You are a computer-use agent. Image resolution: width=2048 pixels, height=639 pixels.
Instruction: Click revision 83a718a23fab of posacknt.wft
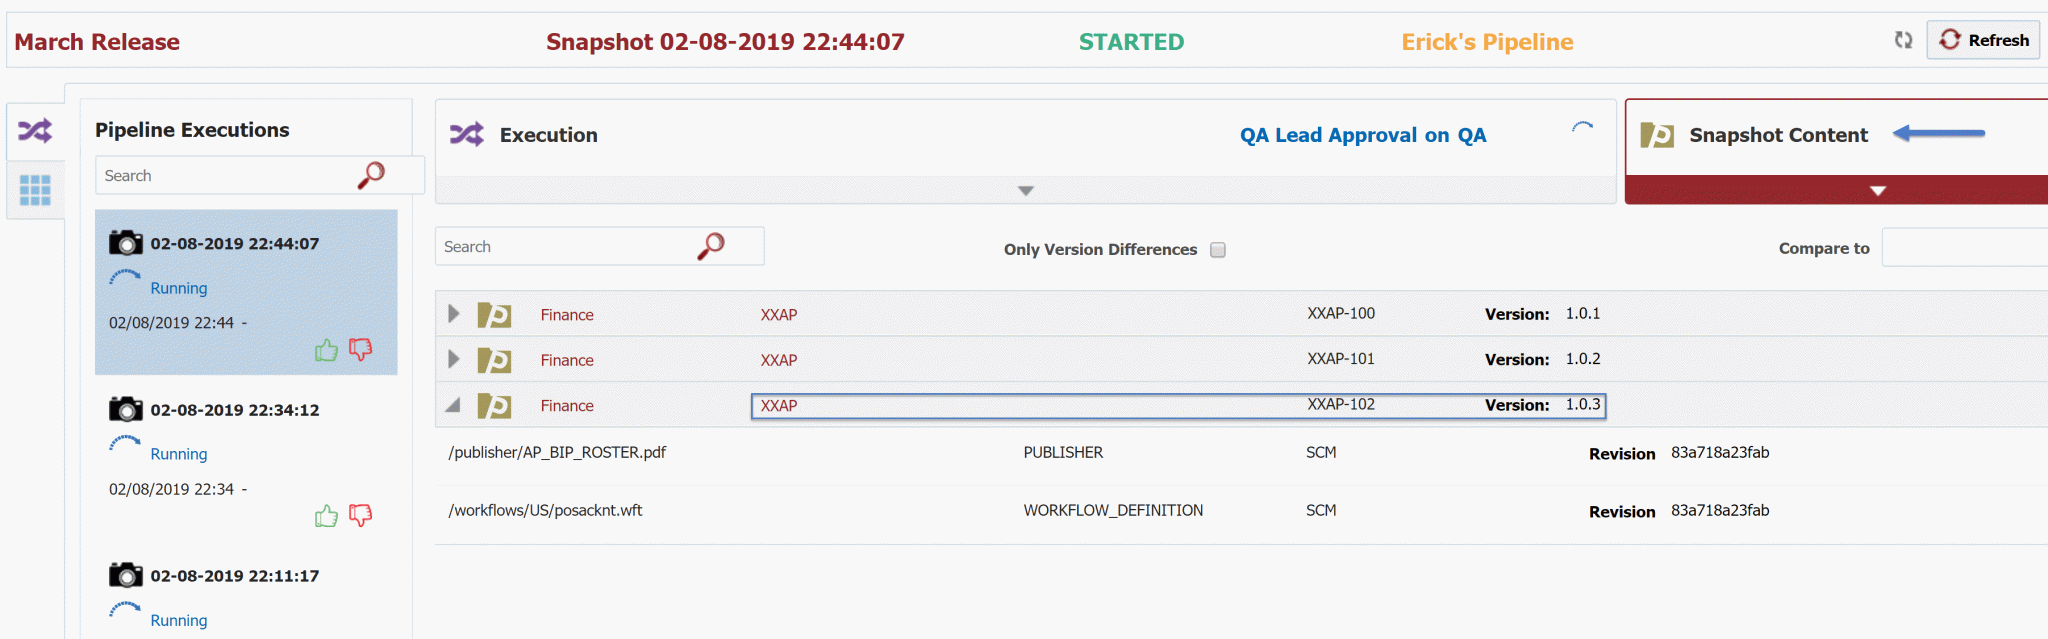(x=1720, y=511)
